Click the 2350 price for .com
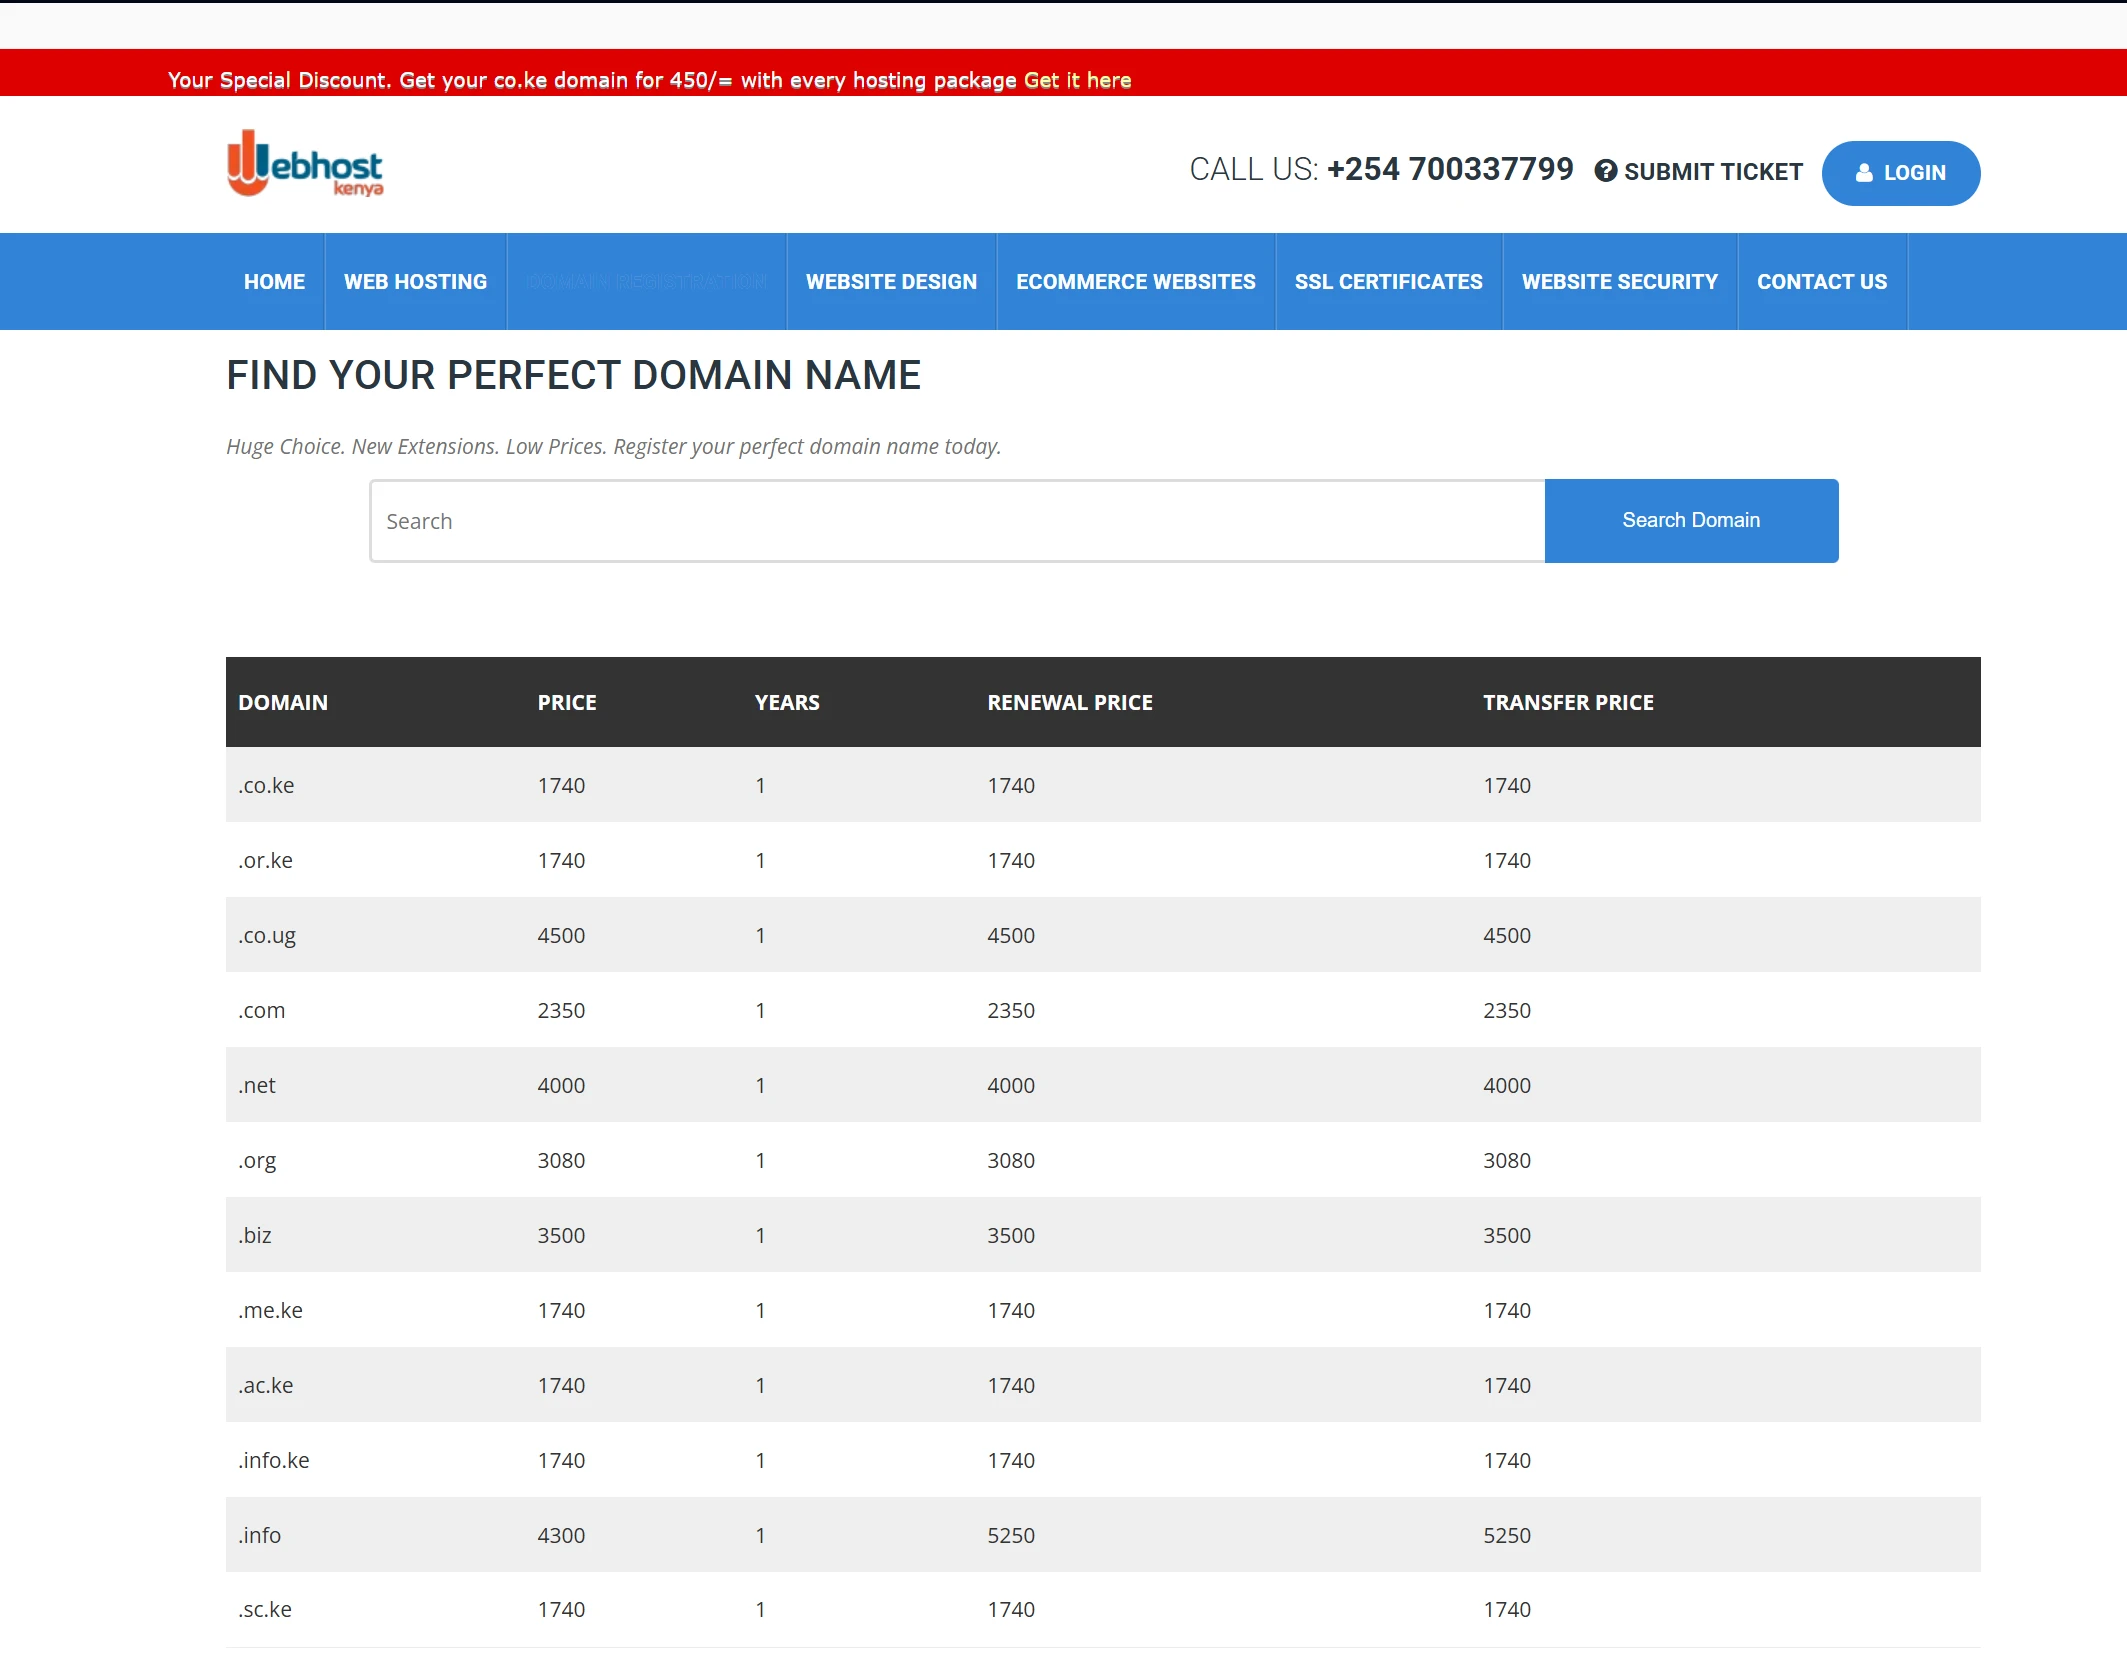The height and width of the screenshot is (1666, 2127). click(561, 1010)
